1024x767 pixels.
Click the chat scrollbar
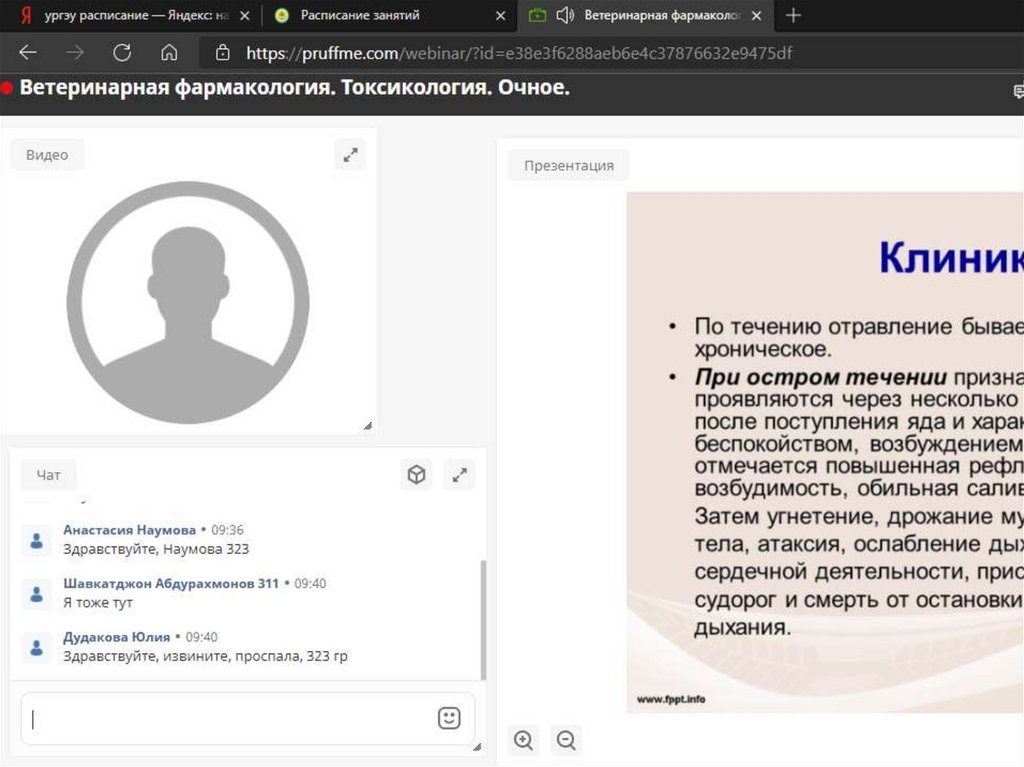[484, 620]
